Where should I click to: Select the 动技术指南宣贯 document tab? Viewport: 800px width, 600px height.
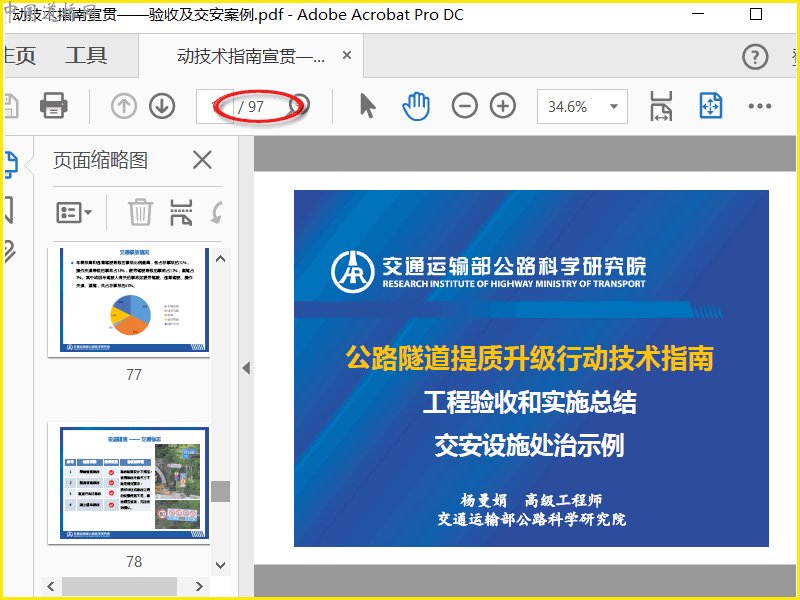pyautogui.click(x=251, y=56)
